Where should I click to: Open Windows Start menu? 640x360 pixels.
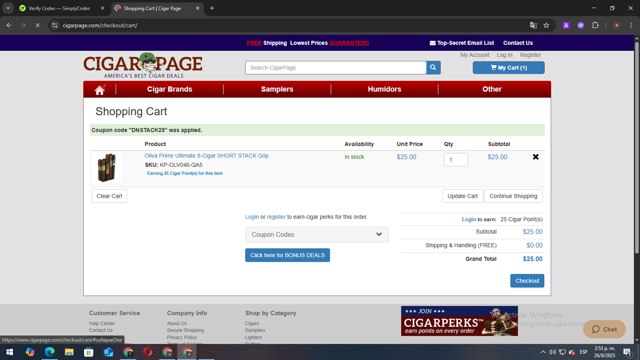click(x=9, y=352)
